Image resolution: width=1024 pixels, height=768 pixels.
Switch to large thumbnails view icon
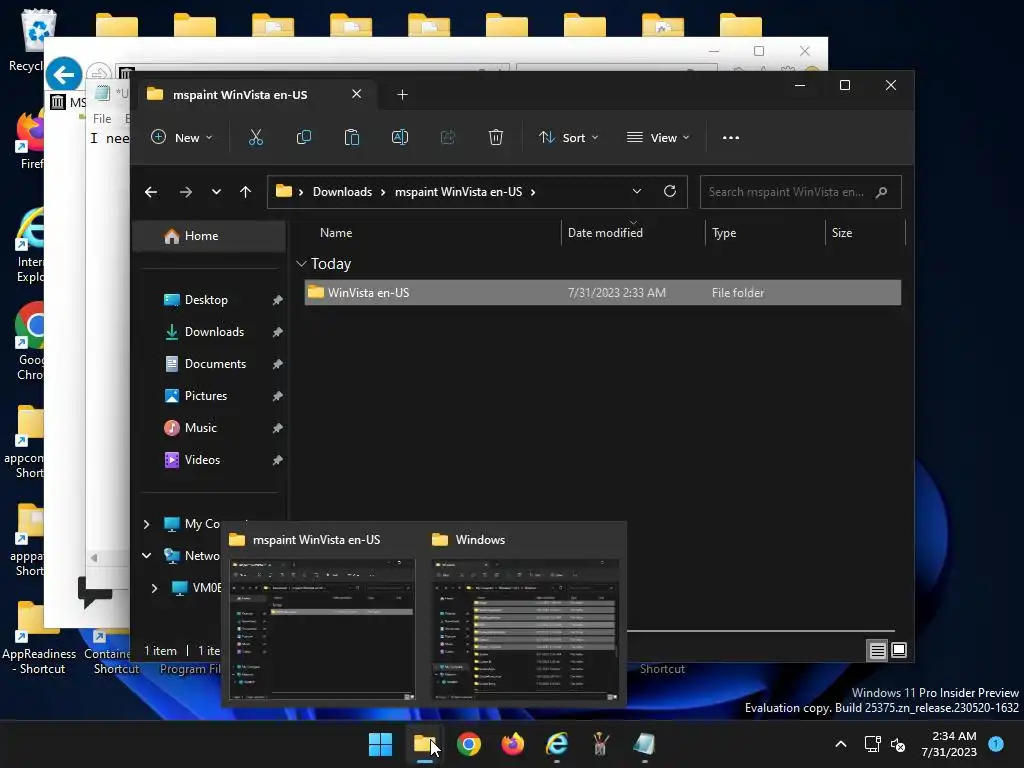coord(899,650)
